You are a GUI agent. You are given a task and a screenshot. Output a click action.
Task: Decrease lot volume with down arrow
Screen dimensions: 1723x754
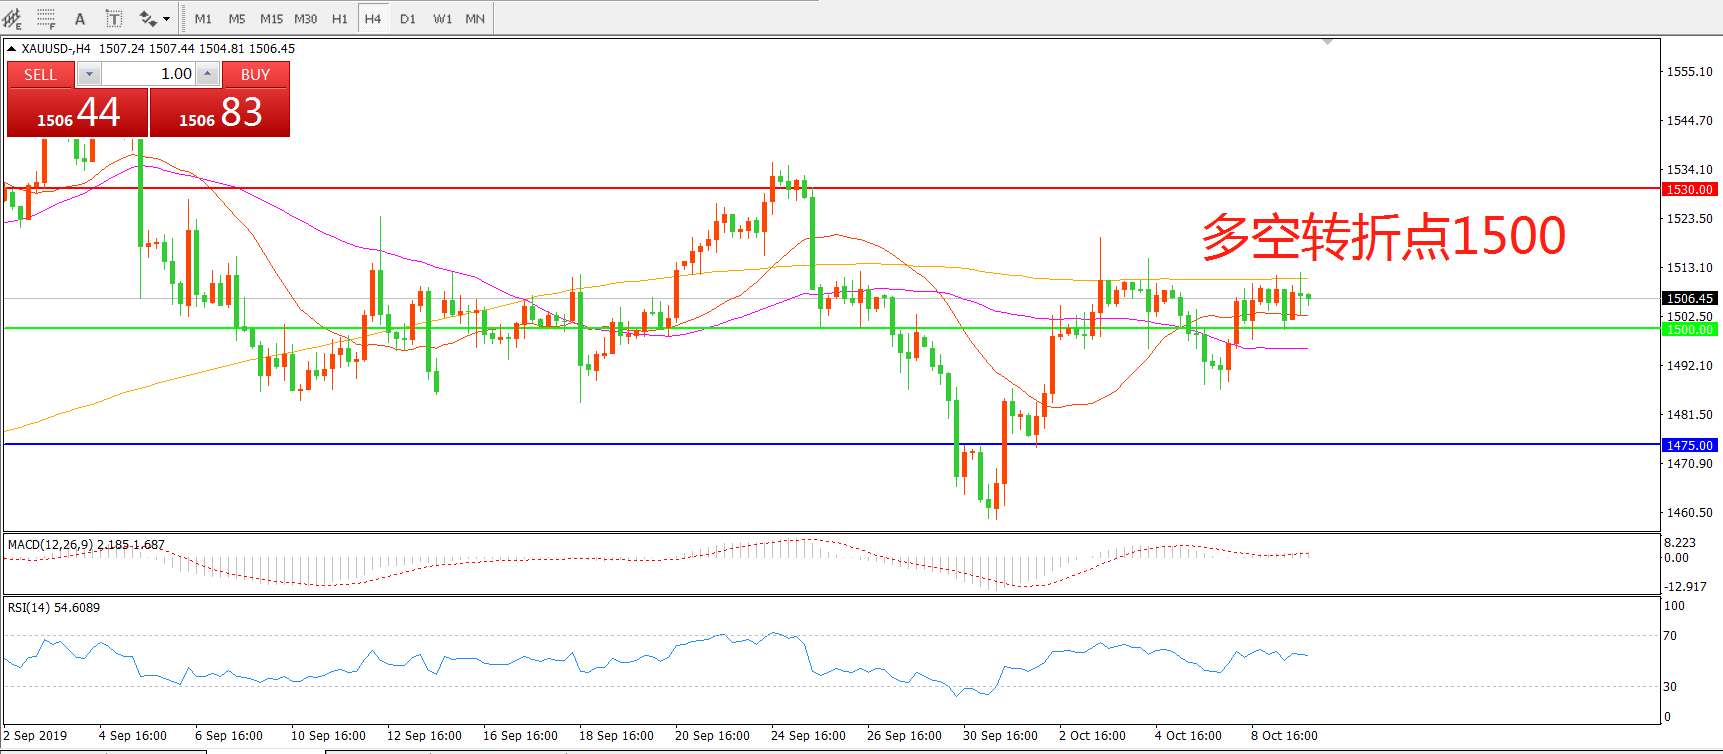coord(89,74)
